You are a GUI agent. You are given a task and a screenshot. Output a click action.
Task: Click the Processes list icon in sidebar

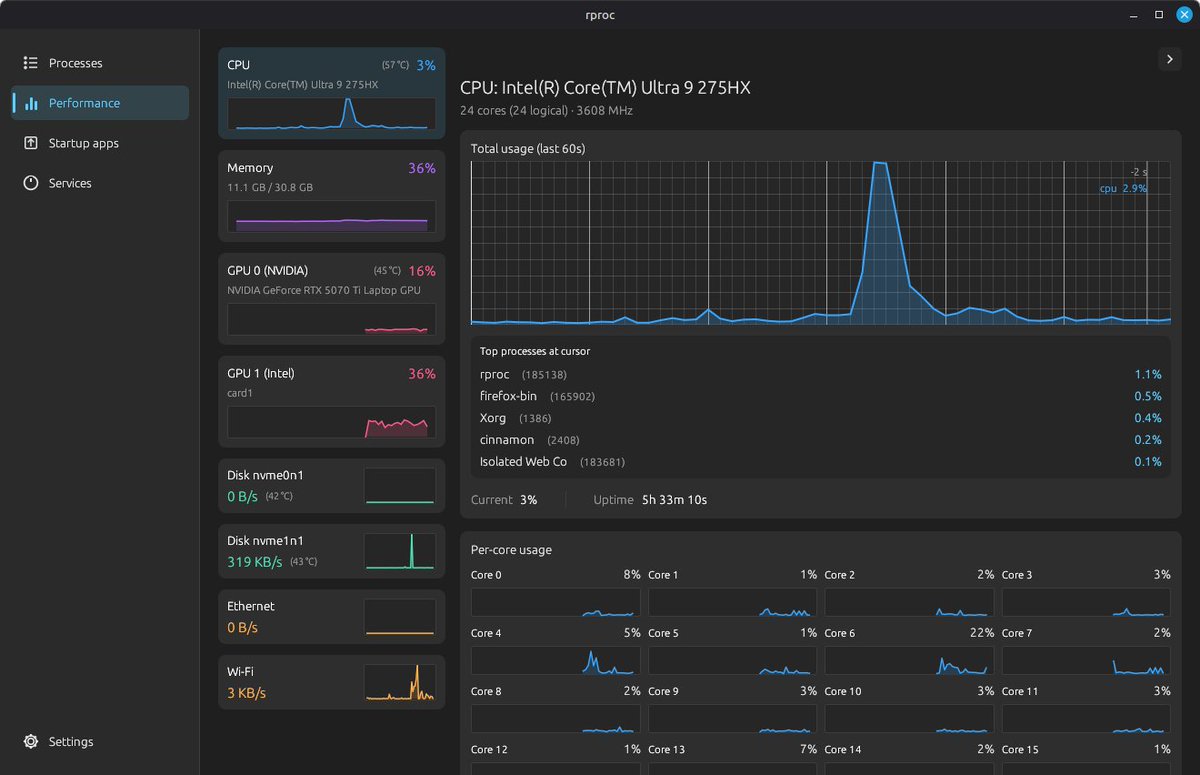click(x=31, y=63)
